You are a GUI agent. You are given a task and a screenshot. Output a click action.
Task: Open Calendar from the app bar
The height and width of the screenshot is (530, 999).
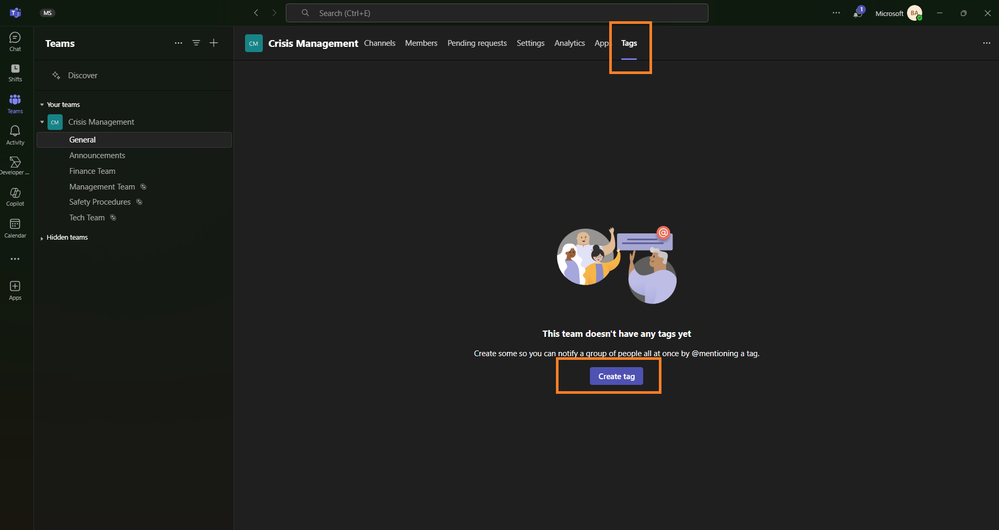click(15, 228)
